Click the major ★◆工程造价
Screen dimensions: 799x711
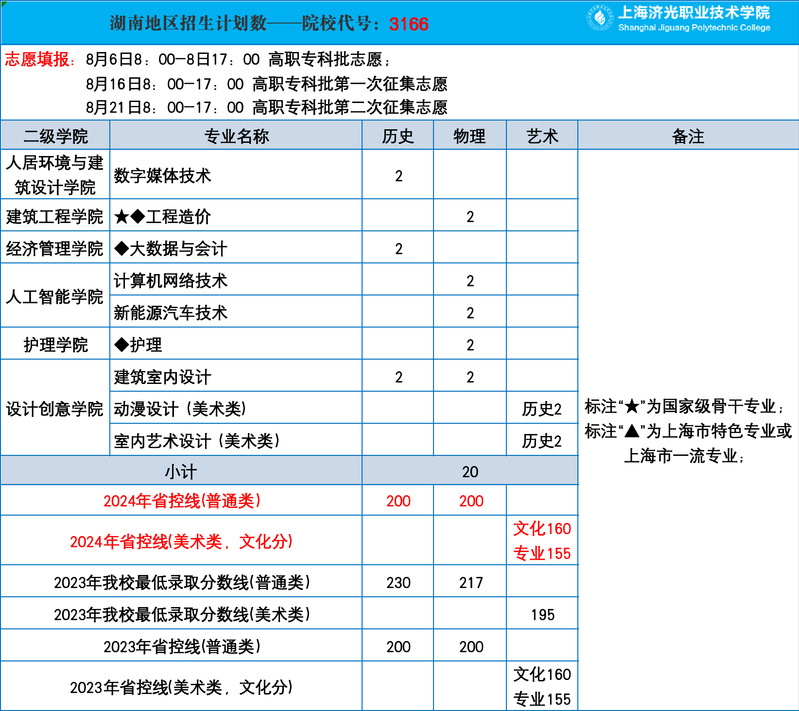pyautogui.click(x=162, y=216)
